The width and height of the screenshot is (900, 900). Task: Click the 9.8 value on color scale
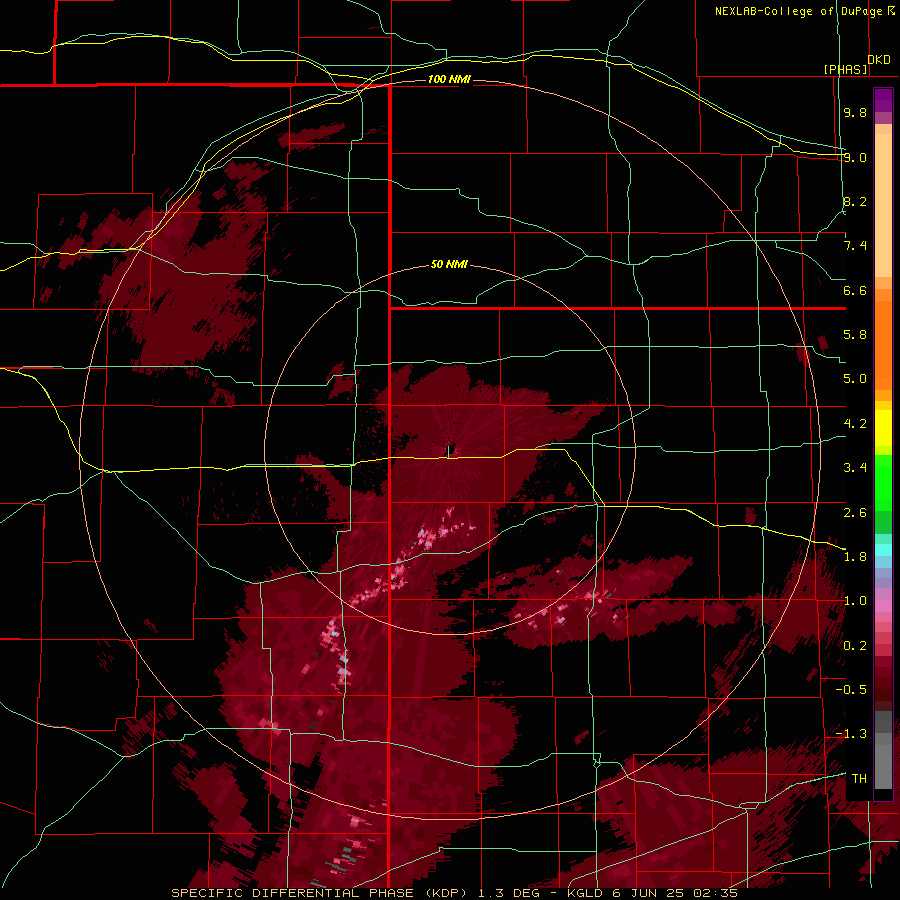(x=855, y=112)
